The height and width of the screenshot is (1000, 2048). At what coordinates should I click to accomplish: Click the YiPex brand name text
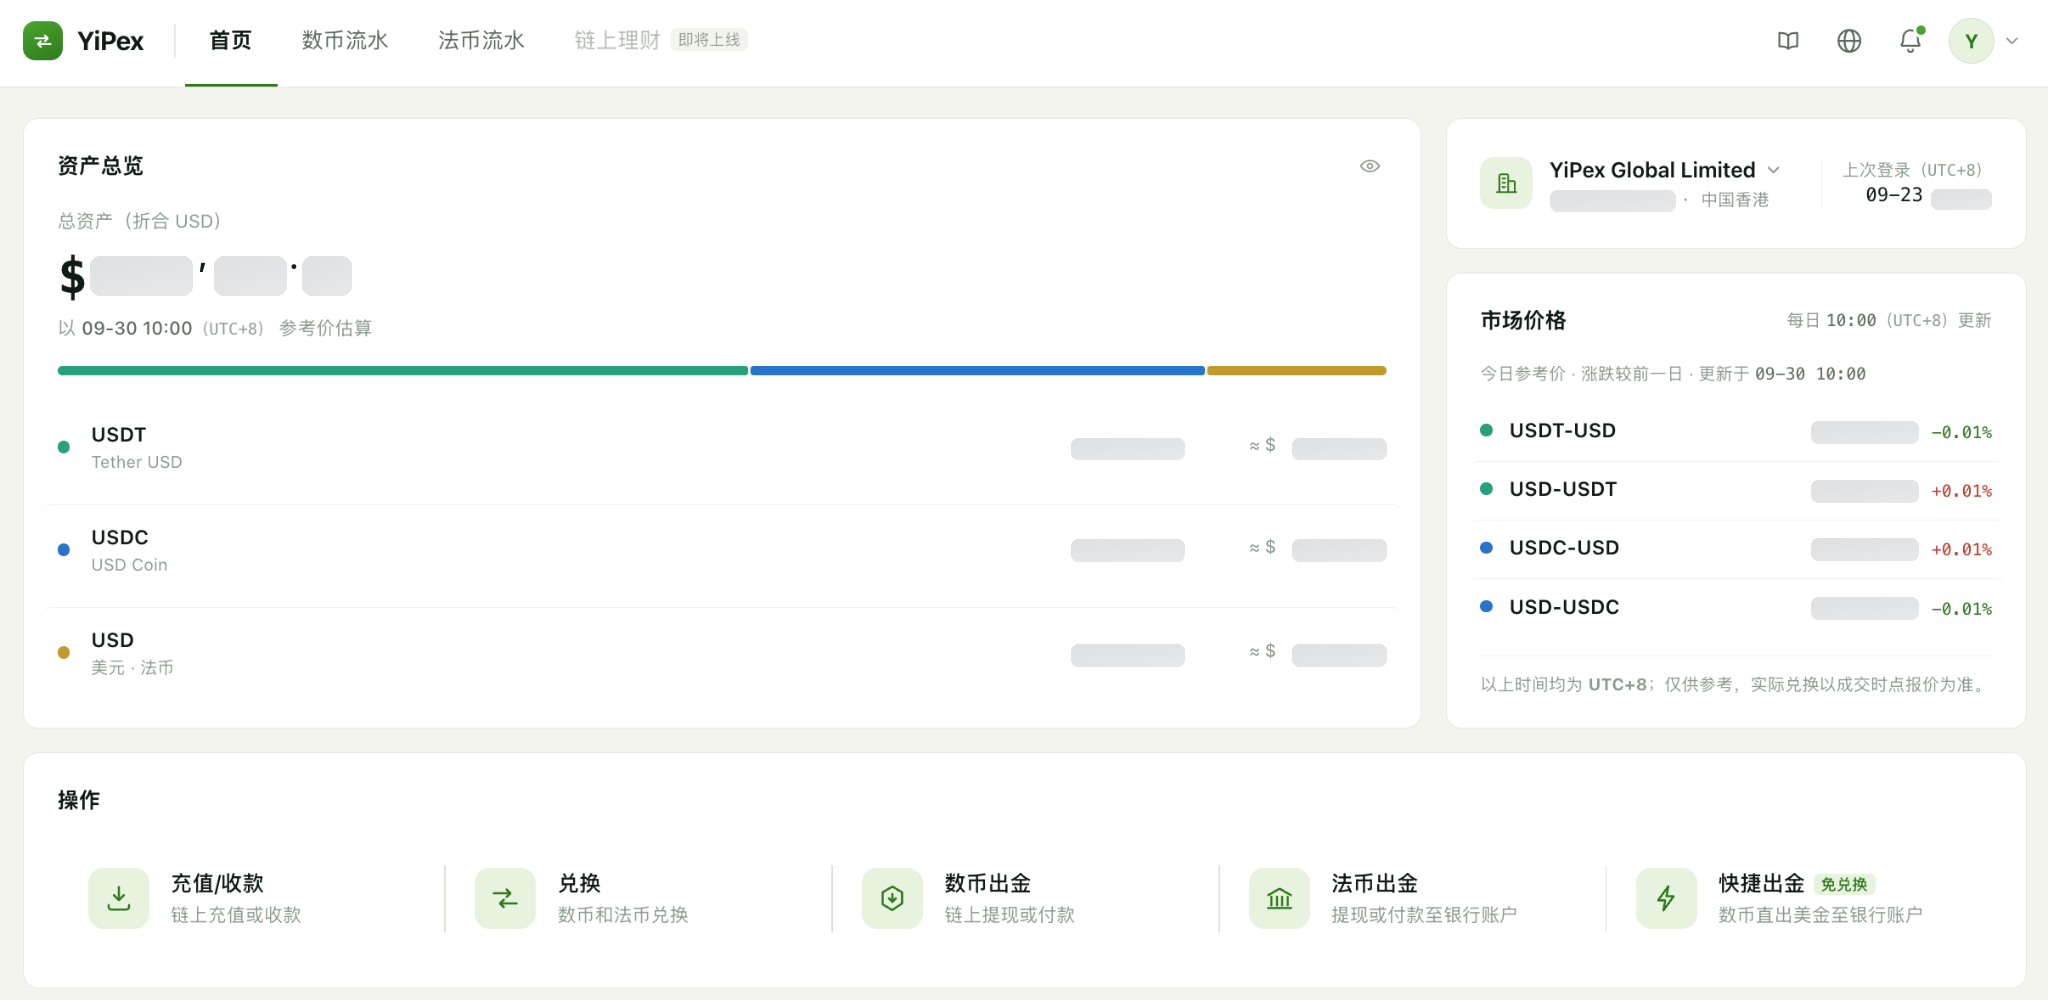(x=110, y=41)
